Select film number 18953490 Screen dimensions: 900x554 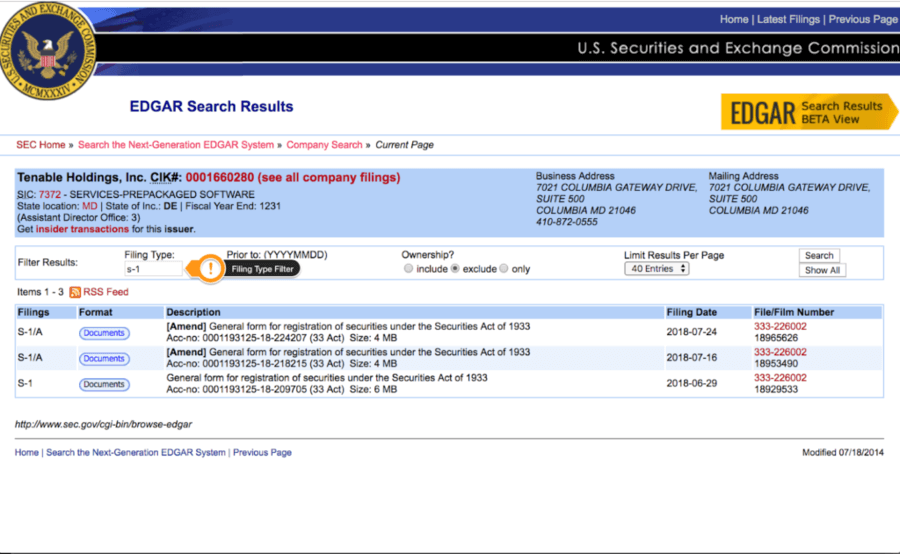(x=775, y=364)
